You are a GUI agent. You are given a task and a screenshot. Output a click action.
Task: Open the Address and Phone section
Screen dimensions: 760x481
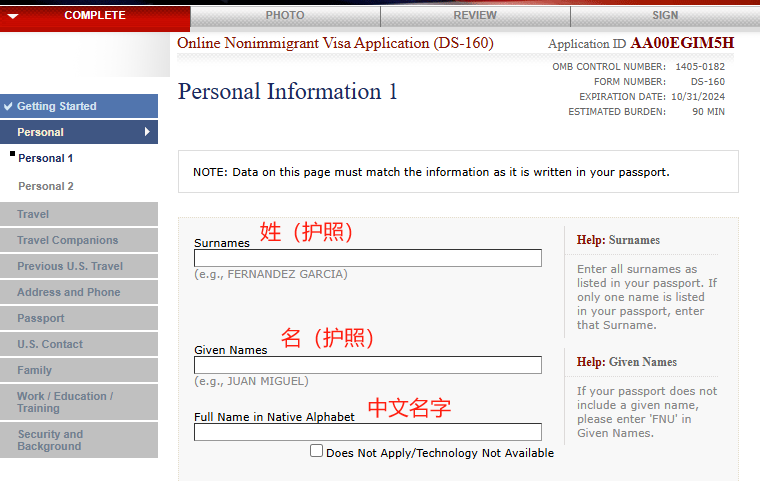click(68, 292)
